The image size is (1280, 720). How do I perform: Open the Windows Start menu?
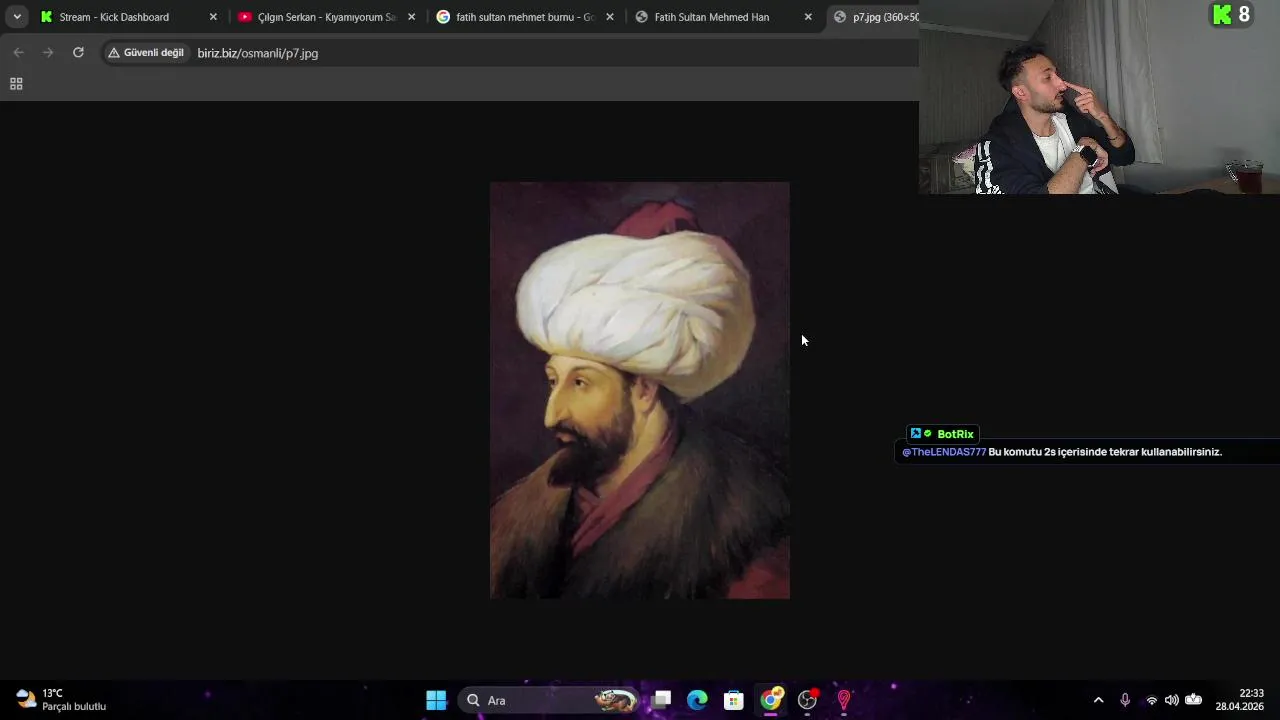436,700
